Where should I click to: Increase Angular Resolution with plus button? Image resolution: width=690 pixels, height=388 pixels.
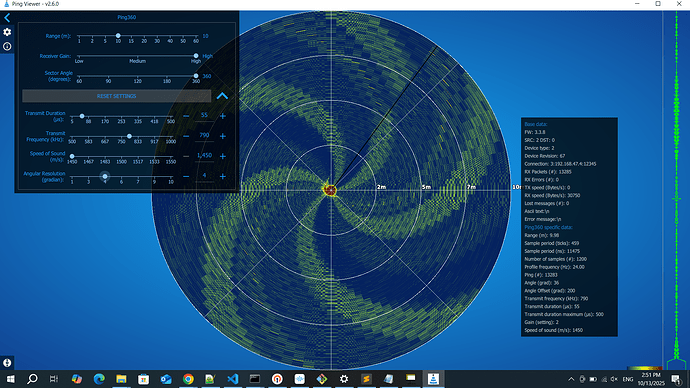click(223, 176)
